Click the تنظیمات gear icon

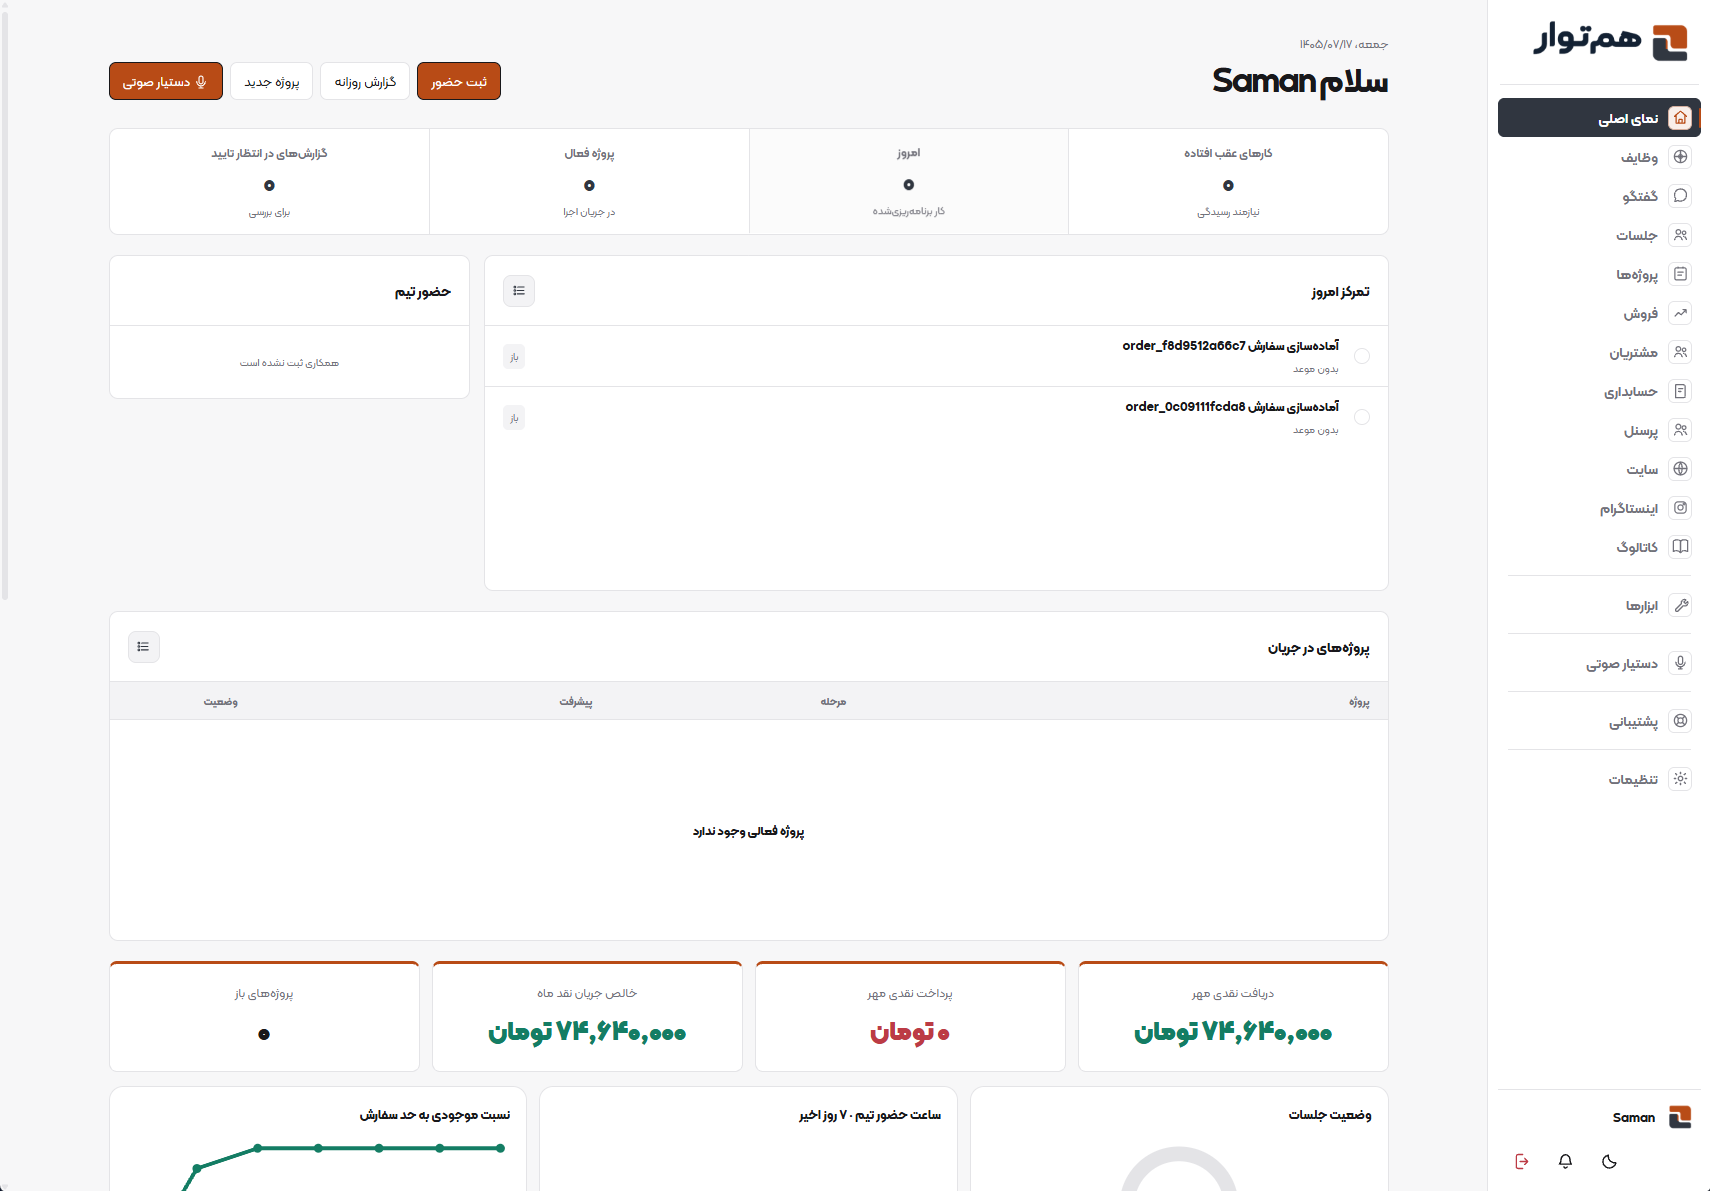tap(1680, 779)
